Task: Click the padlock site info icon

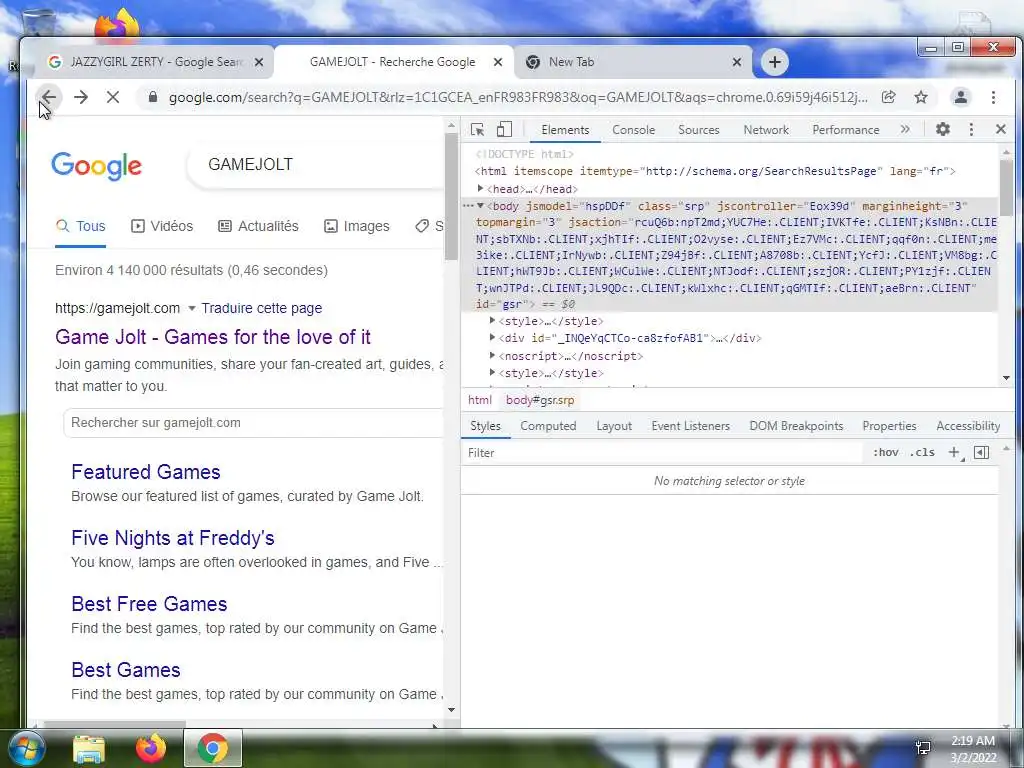Action: pyautogui.click(x=153, y=97)
